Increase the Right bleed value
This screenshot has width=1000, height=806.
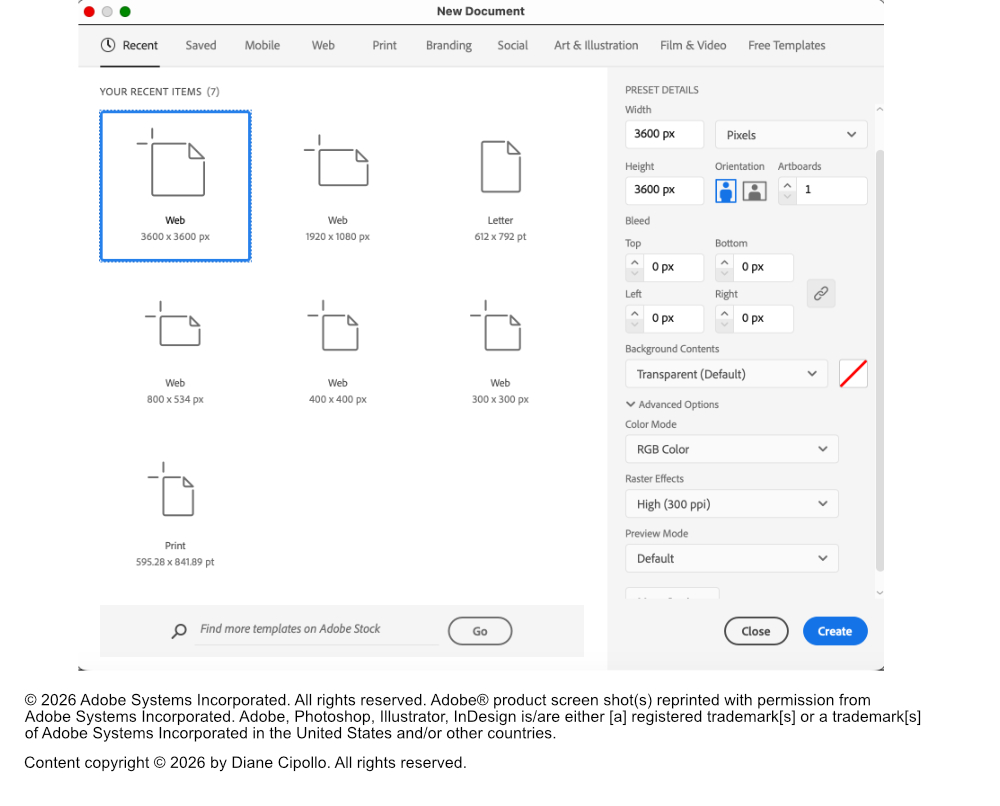(724, 313)
